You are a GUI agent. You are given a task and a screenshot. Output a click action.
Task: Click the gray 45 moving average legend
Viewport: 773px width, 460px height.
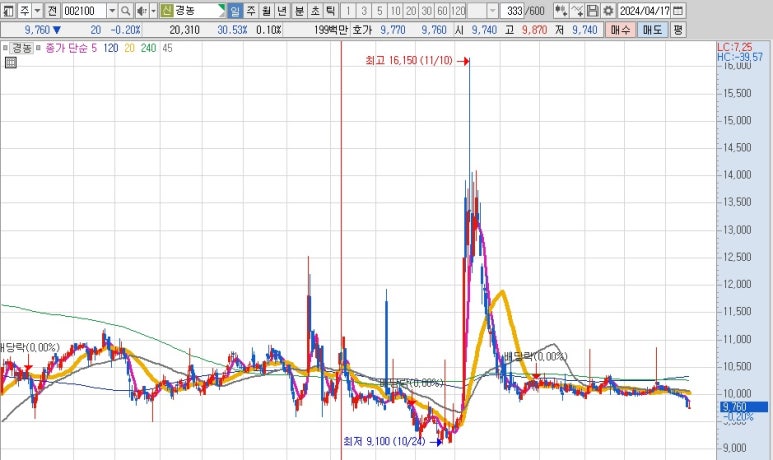(x=167, y=48)
